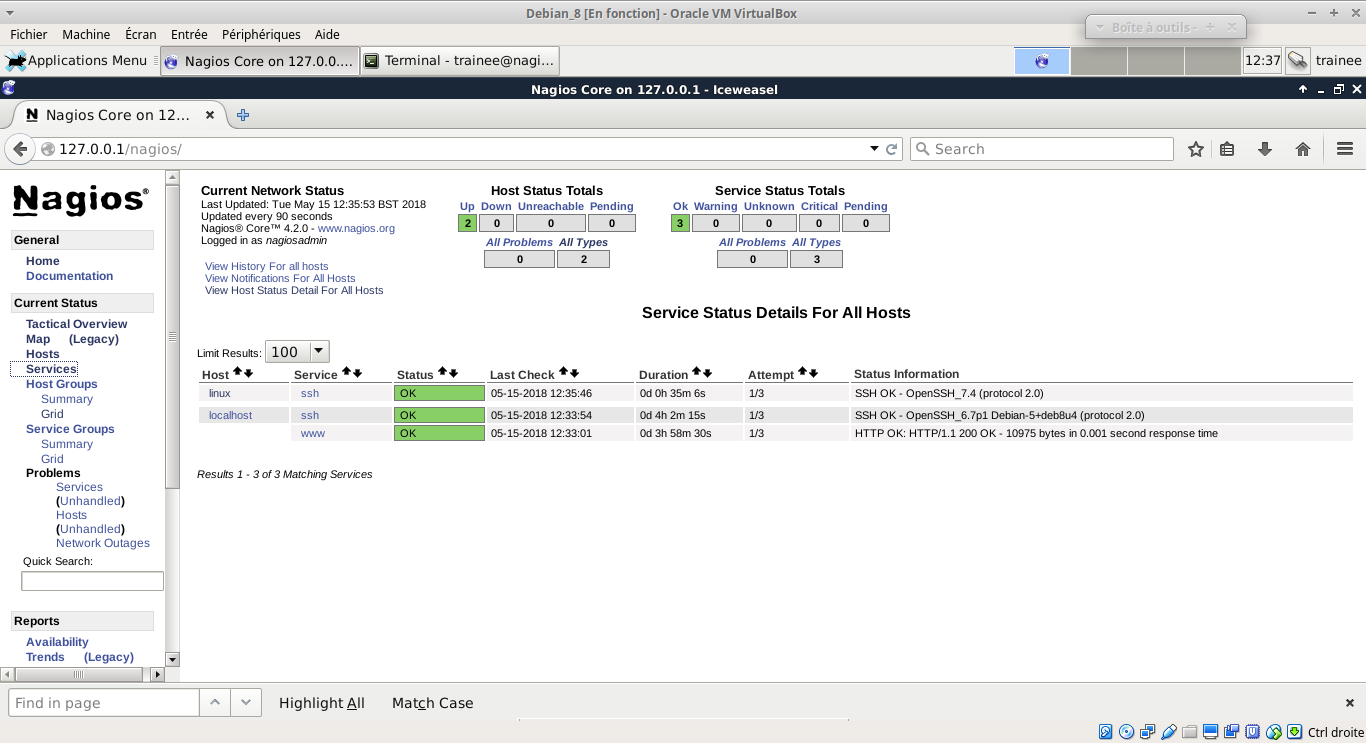Open the Périphériques menu

point(261,34)
